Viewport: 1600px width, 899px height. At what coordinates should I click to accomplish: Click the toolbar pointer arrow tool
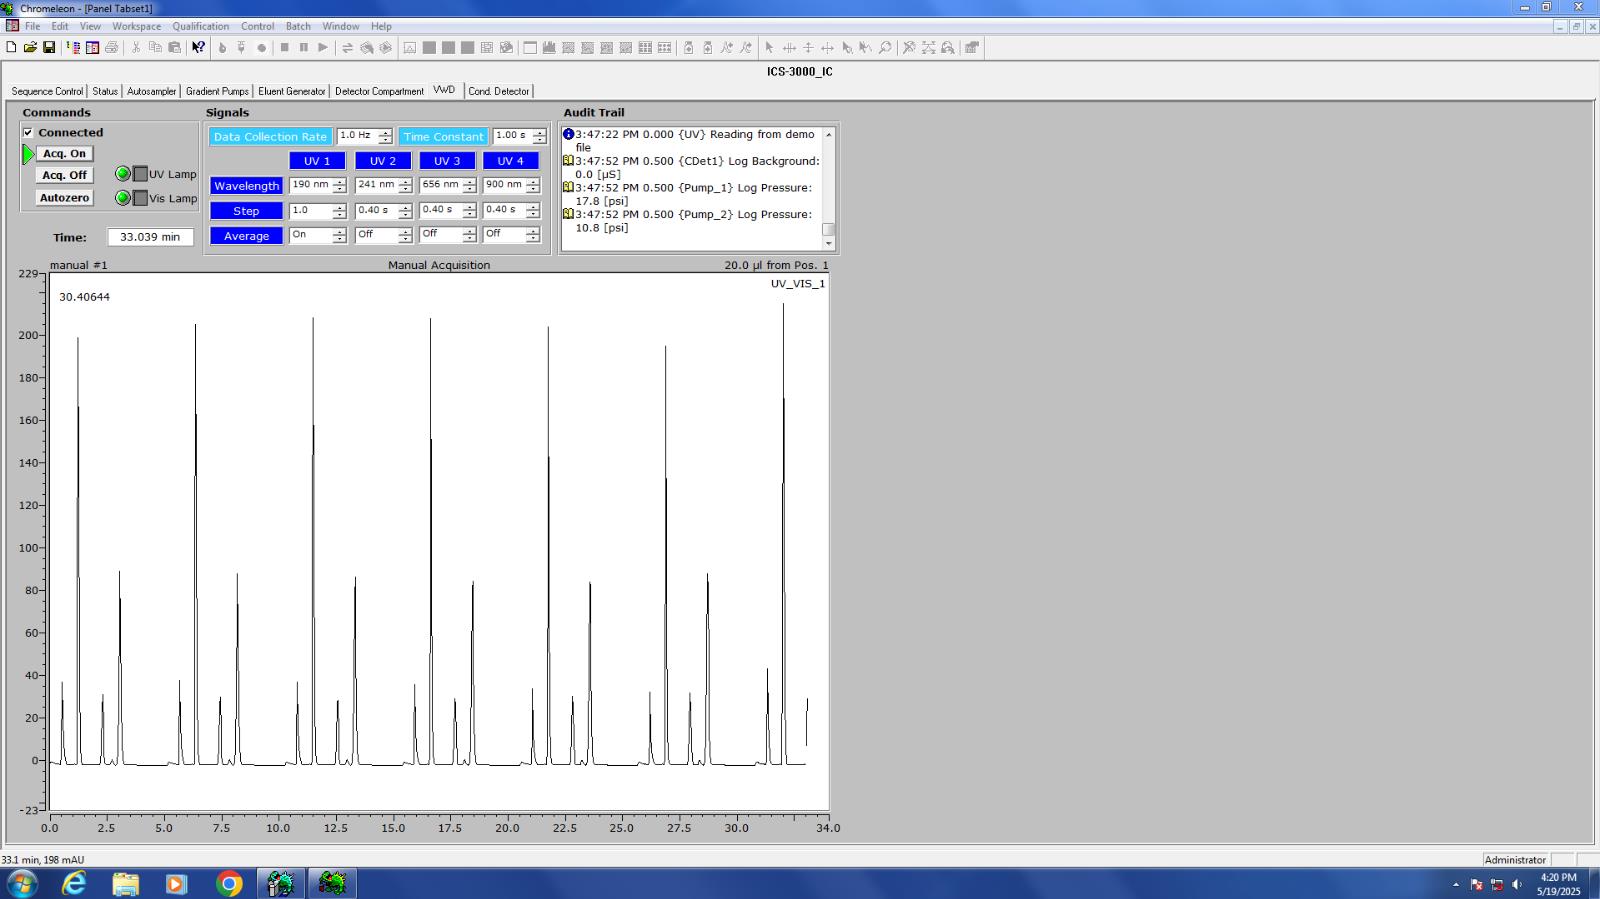point(769,47)
